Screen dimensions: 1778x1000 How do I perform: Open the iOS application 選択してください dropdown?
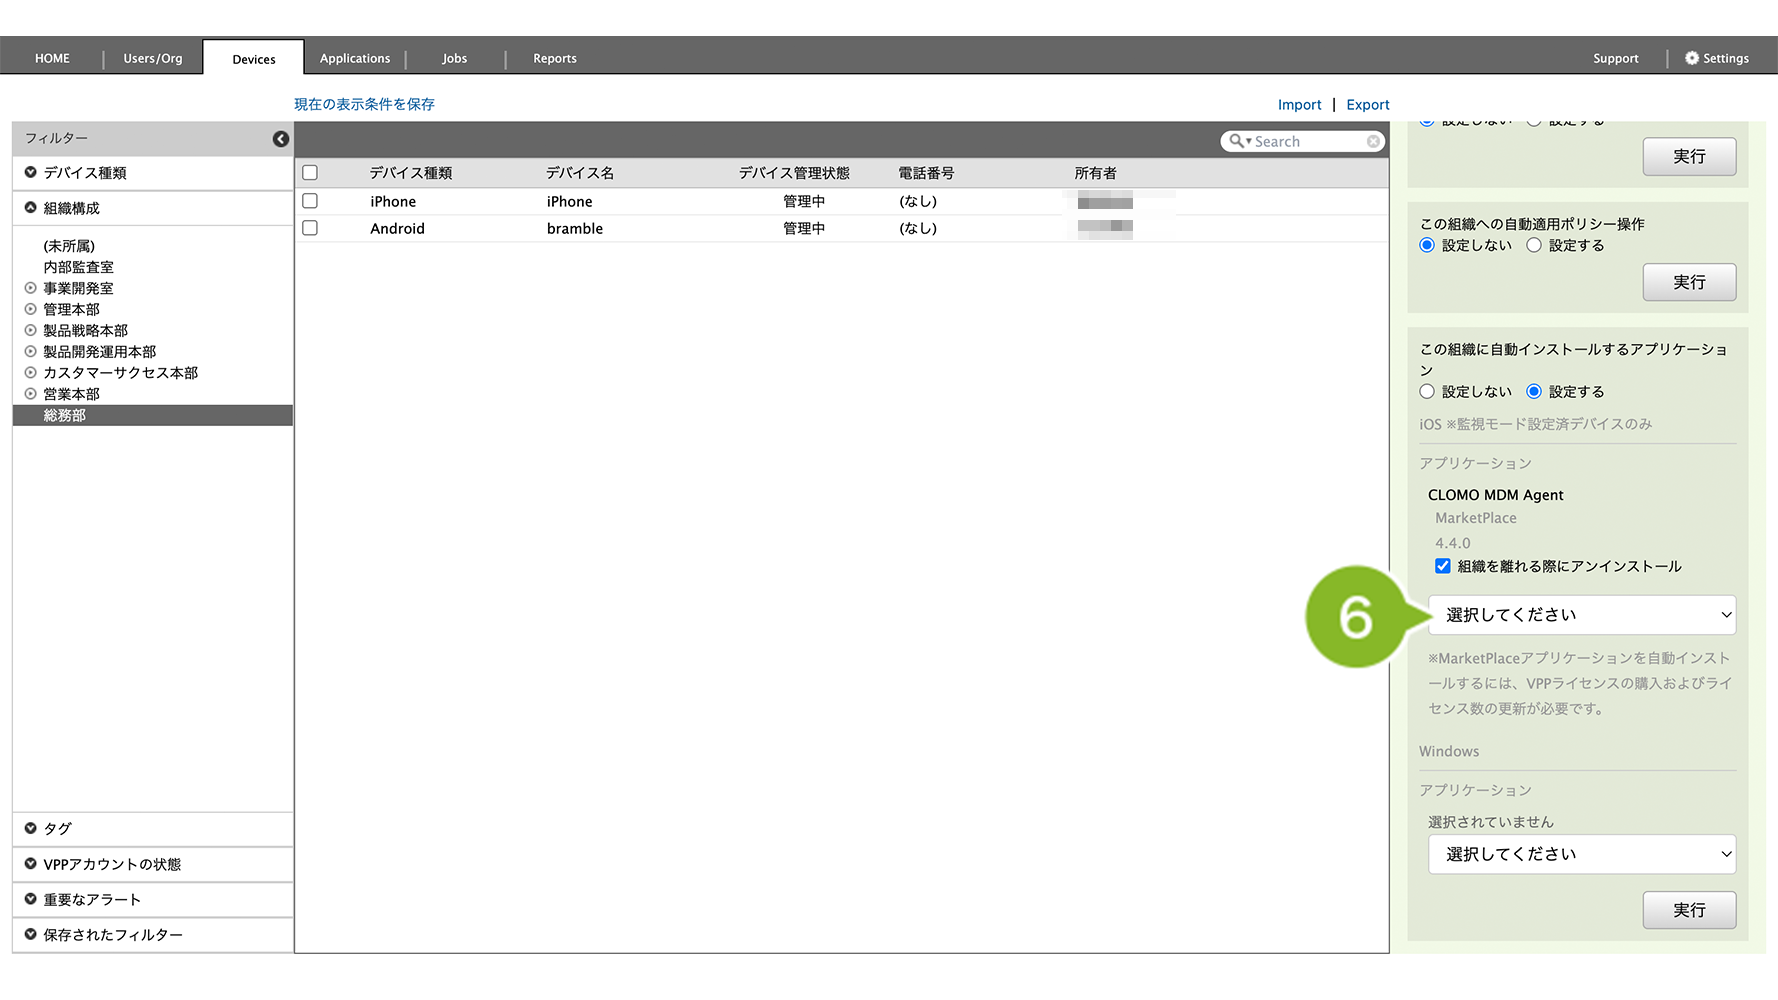point(1582,615)
